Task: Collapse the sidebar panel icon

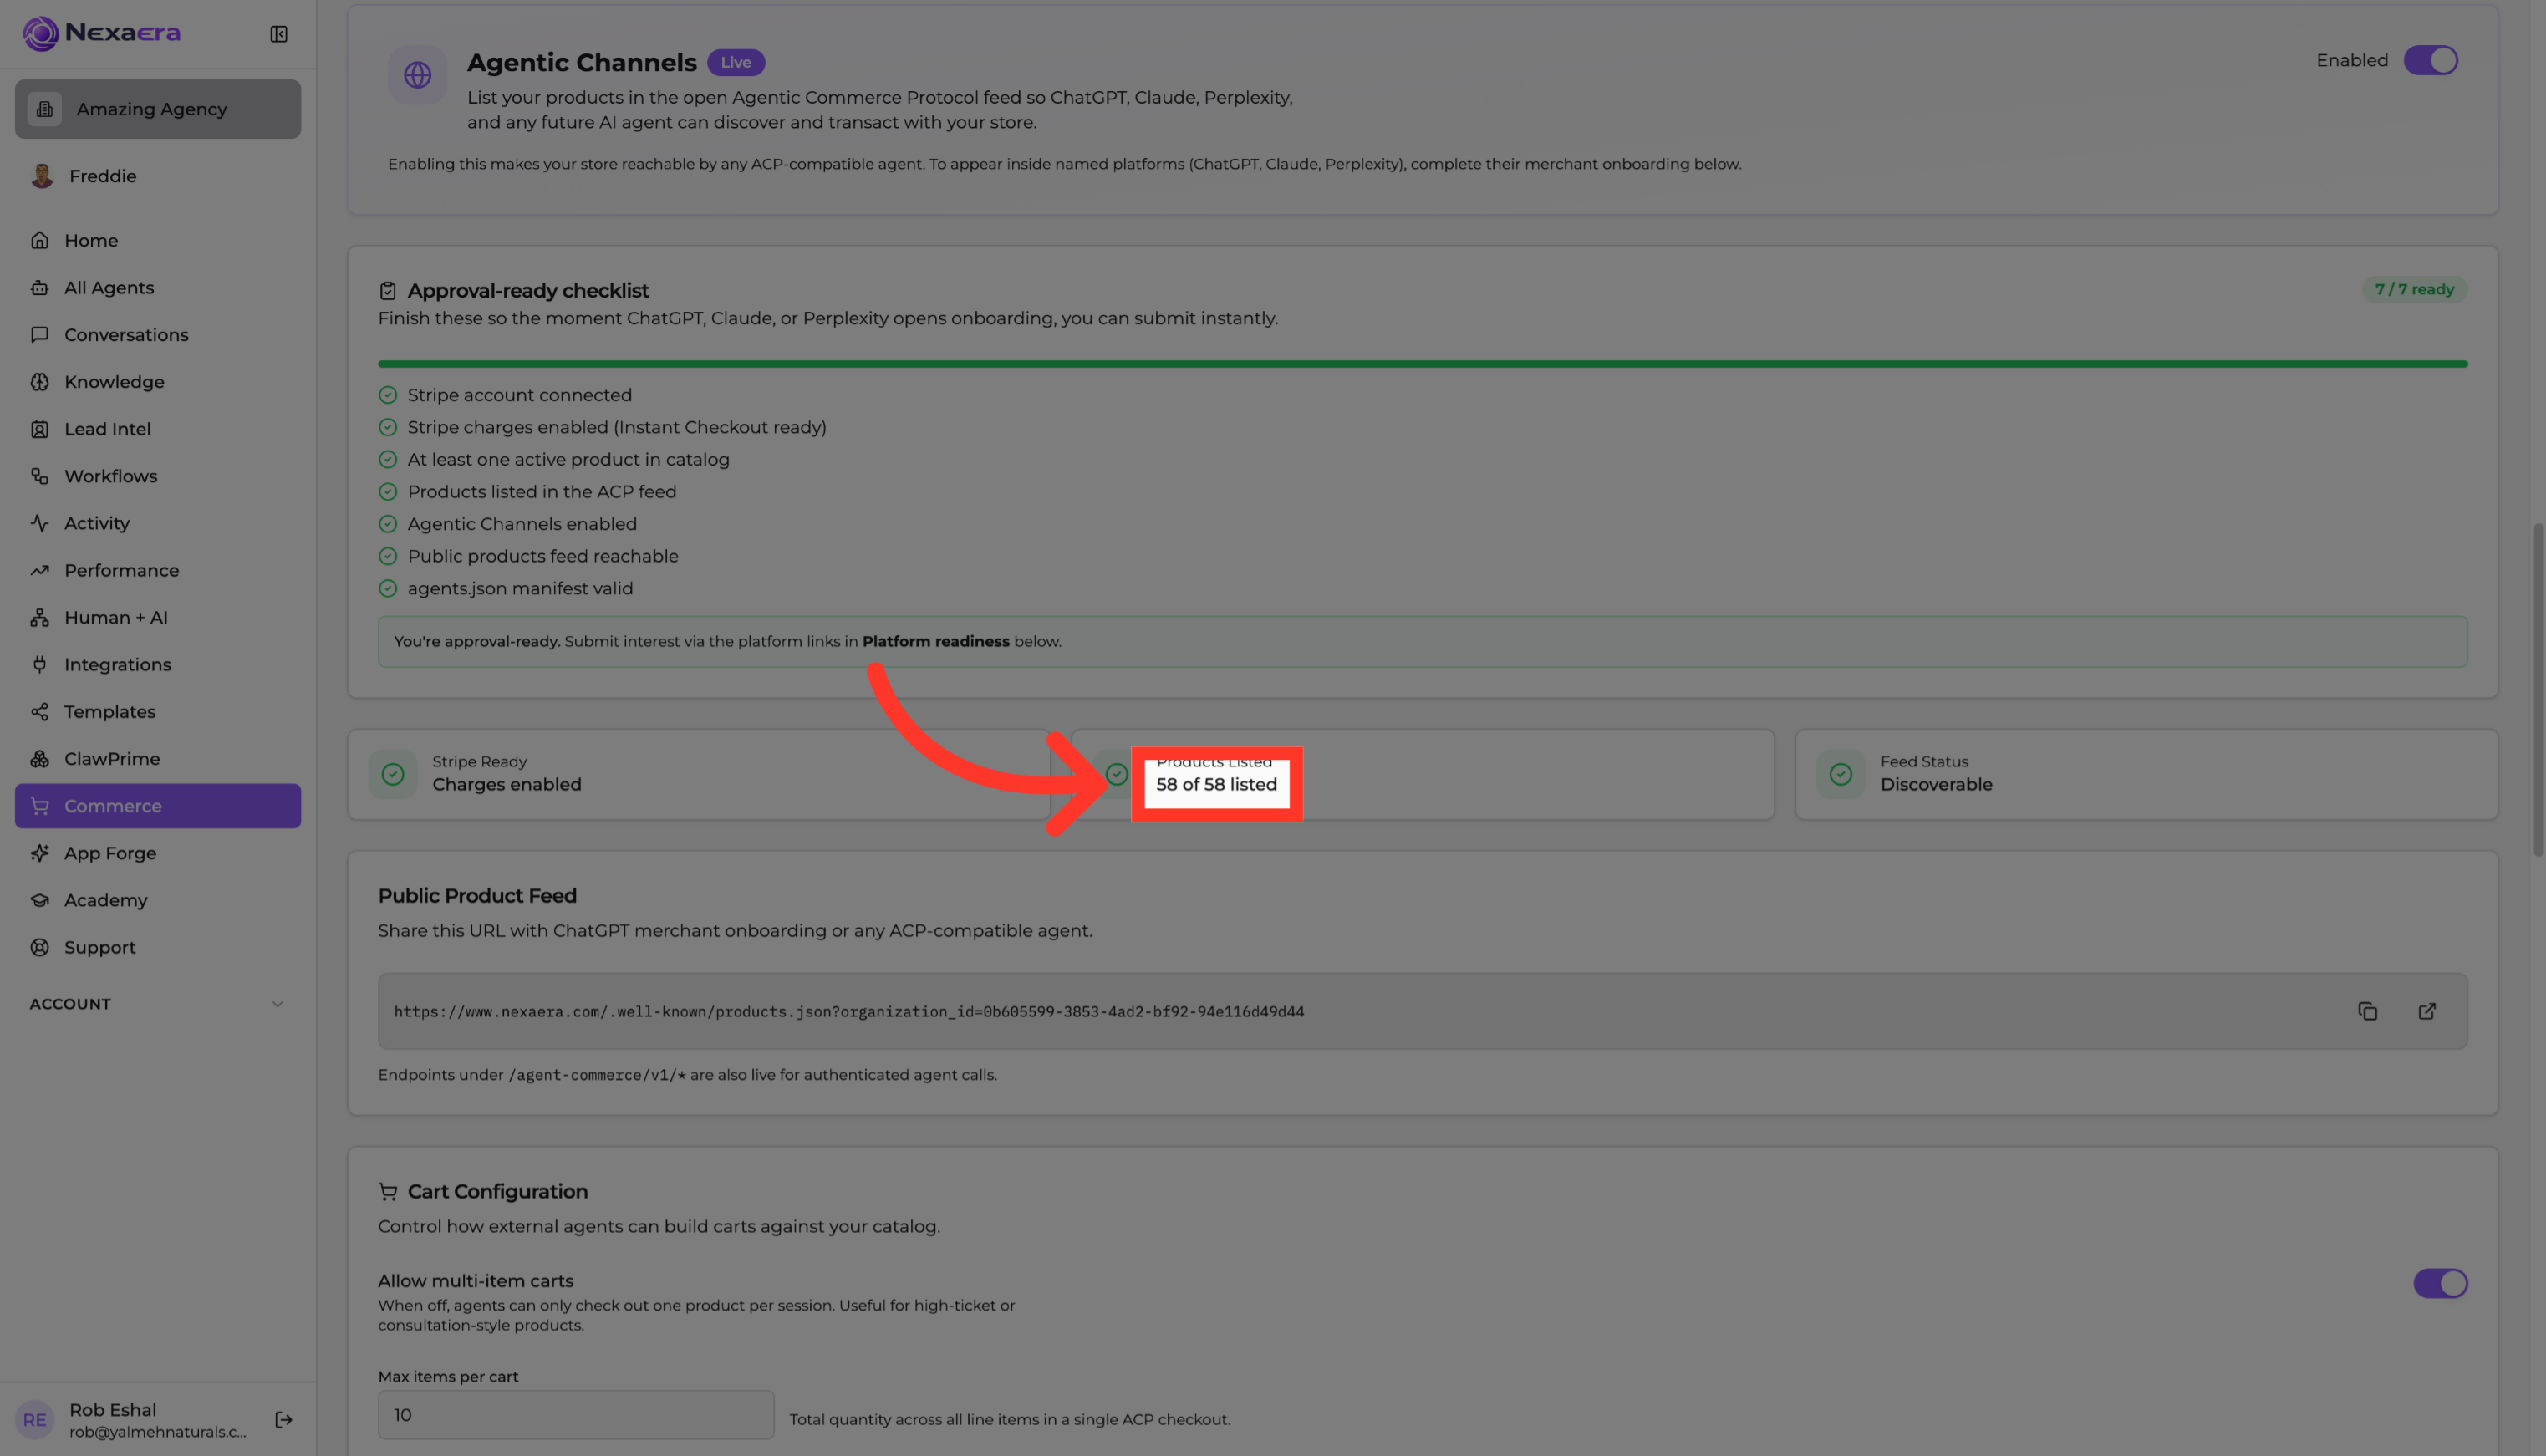Action: click(279, 34)
